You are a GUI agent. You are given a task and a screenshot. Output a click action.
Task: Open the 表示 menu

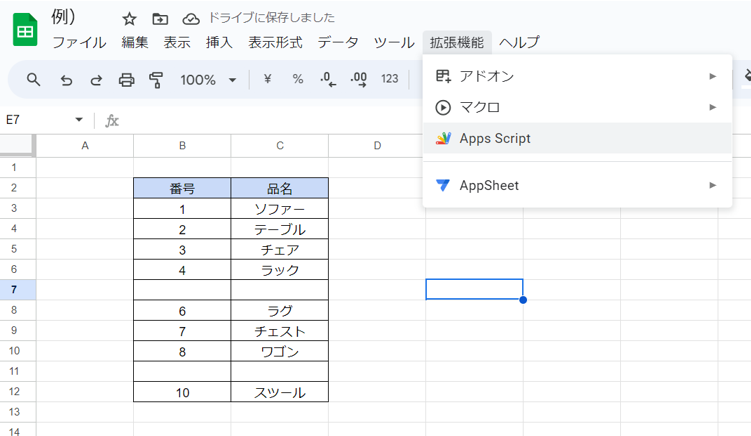(x=177, y=43)
